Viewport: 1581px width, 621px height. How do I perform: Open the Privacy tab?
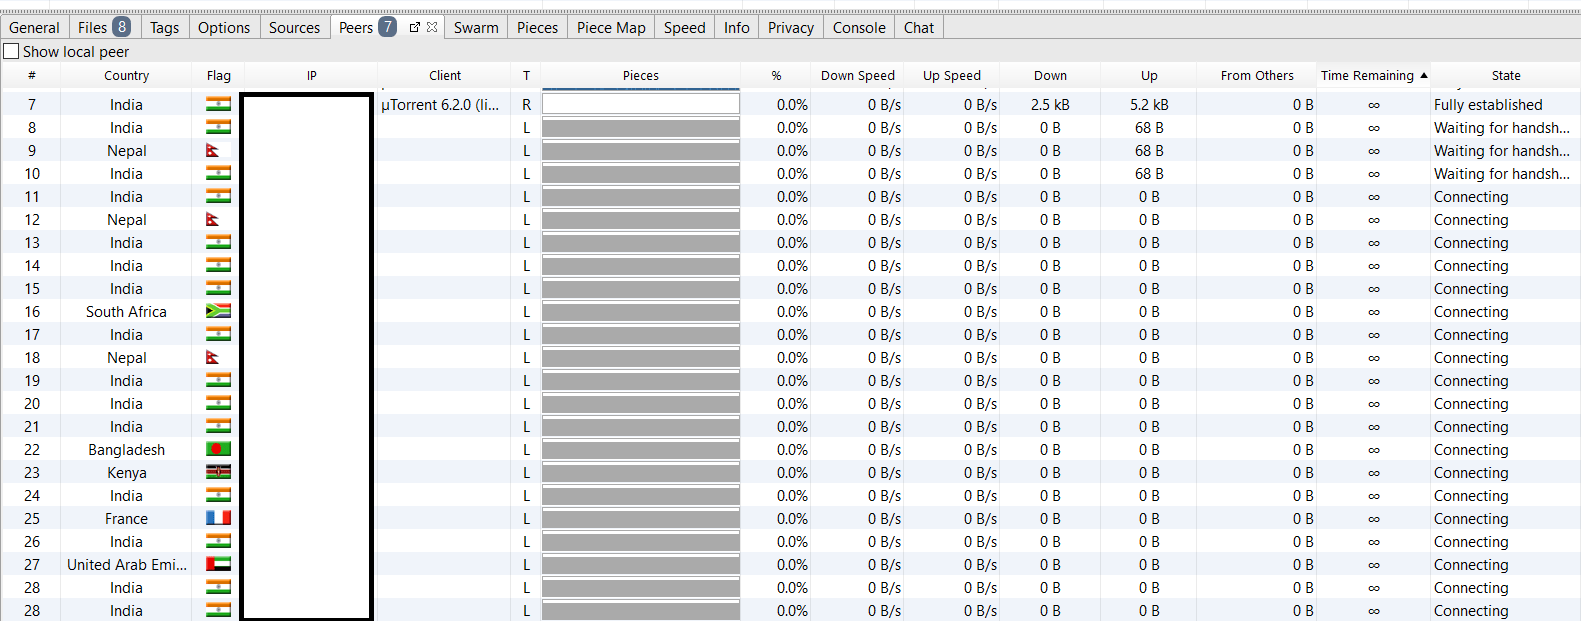pyautogui.click(x=791, y=27)
